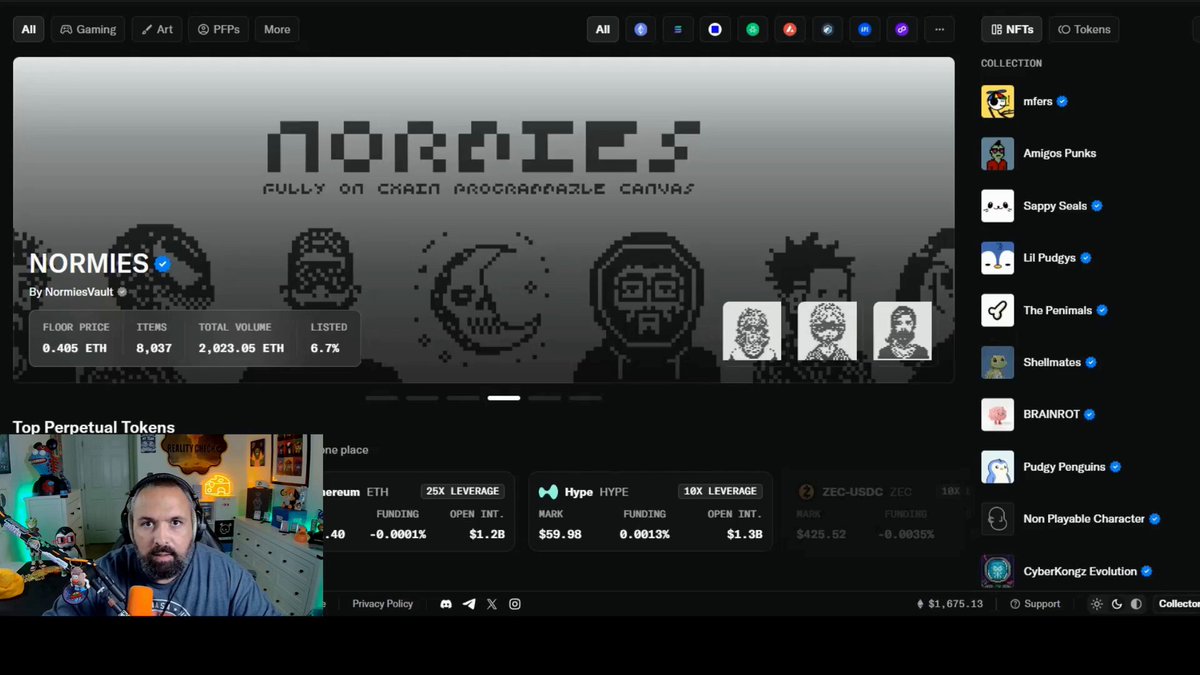This screenshot has height=675, width=1200.
Task: Filter by the Solana chain icon
Action: coord(678,29)
